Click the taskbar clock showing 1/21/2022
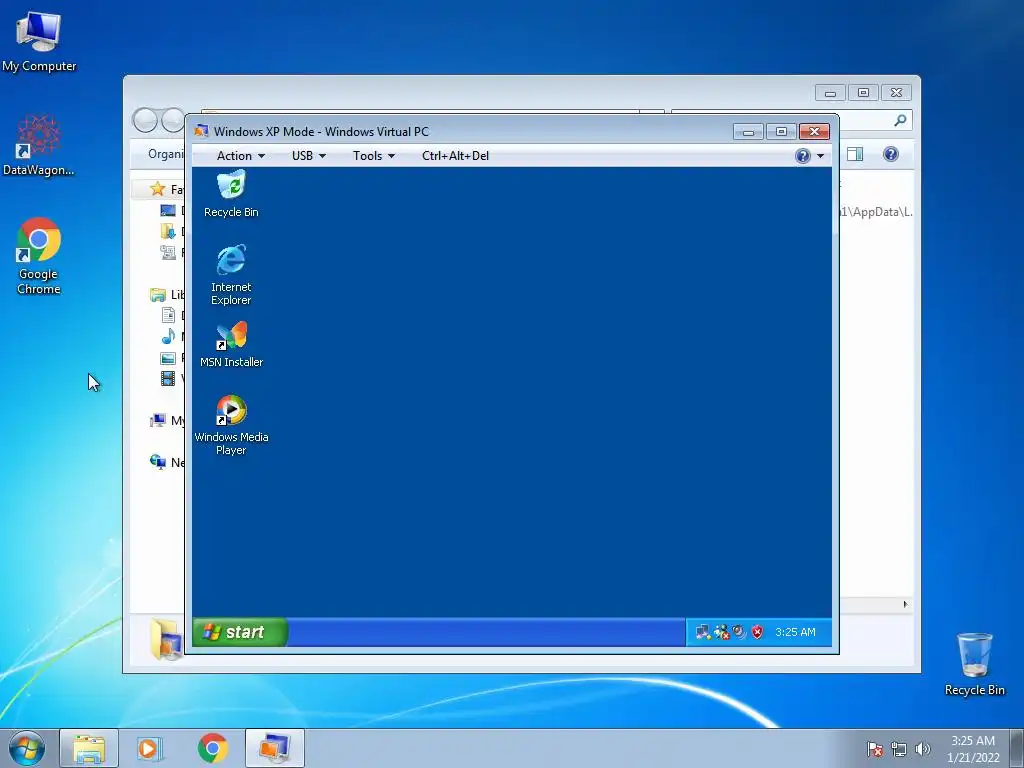 click(973, 749)
